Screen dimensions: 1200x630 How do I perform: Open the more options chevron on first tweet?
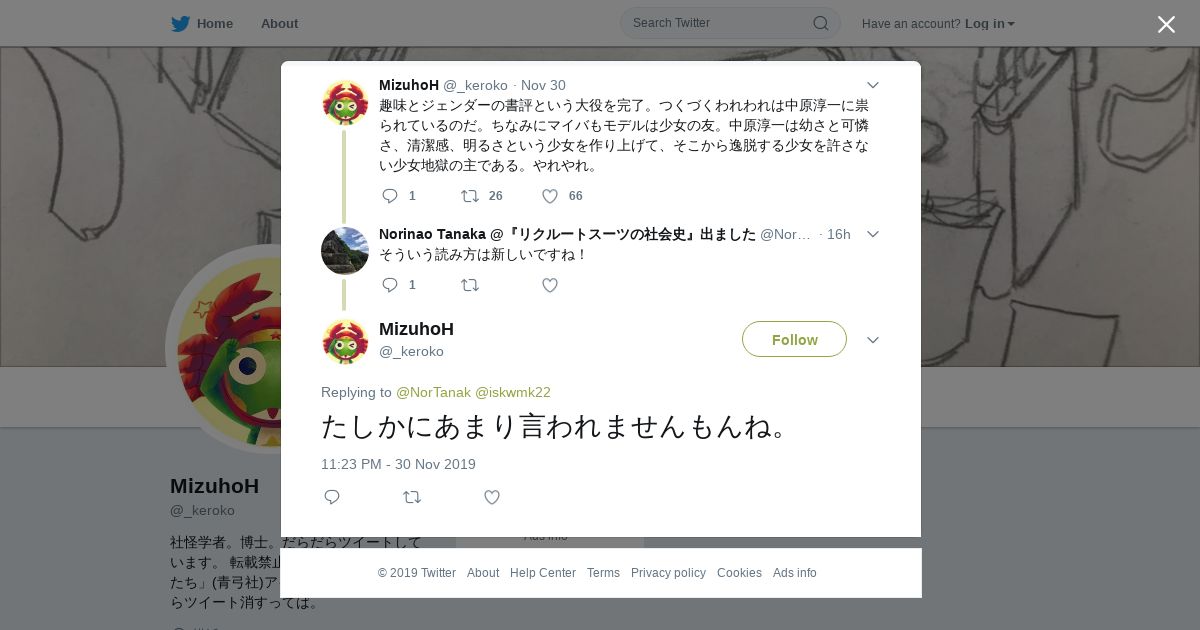tap(873, 85)
